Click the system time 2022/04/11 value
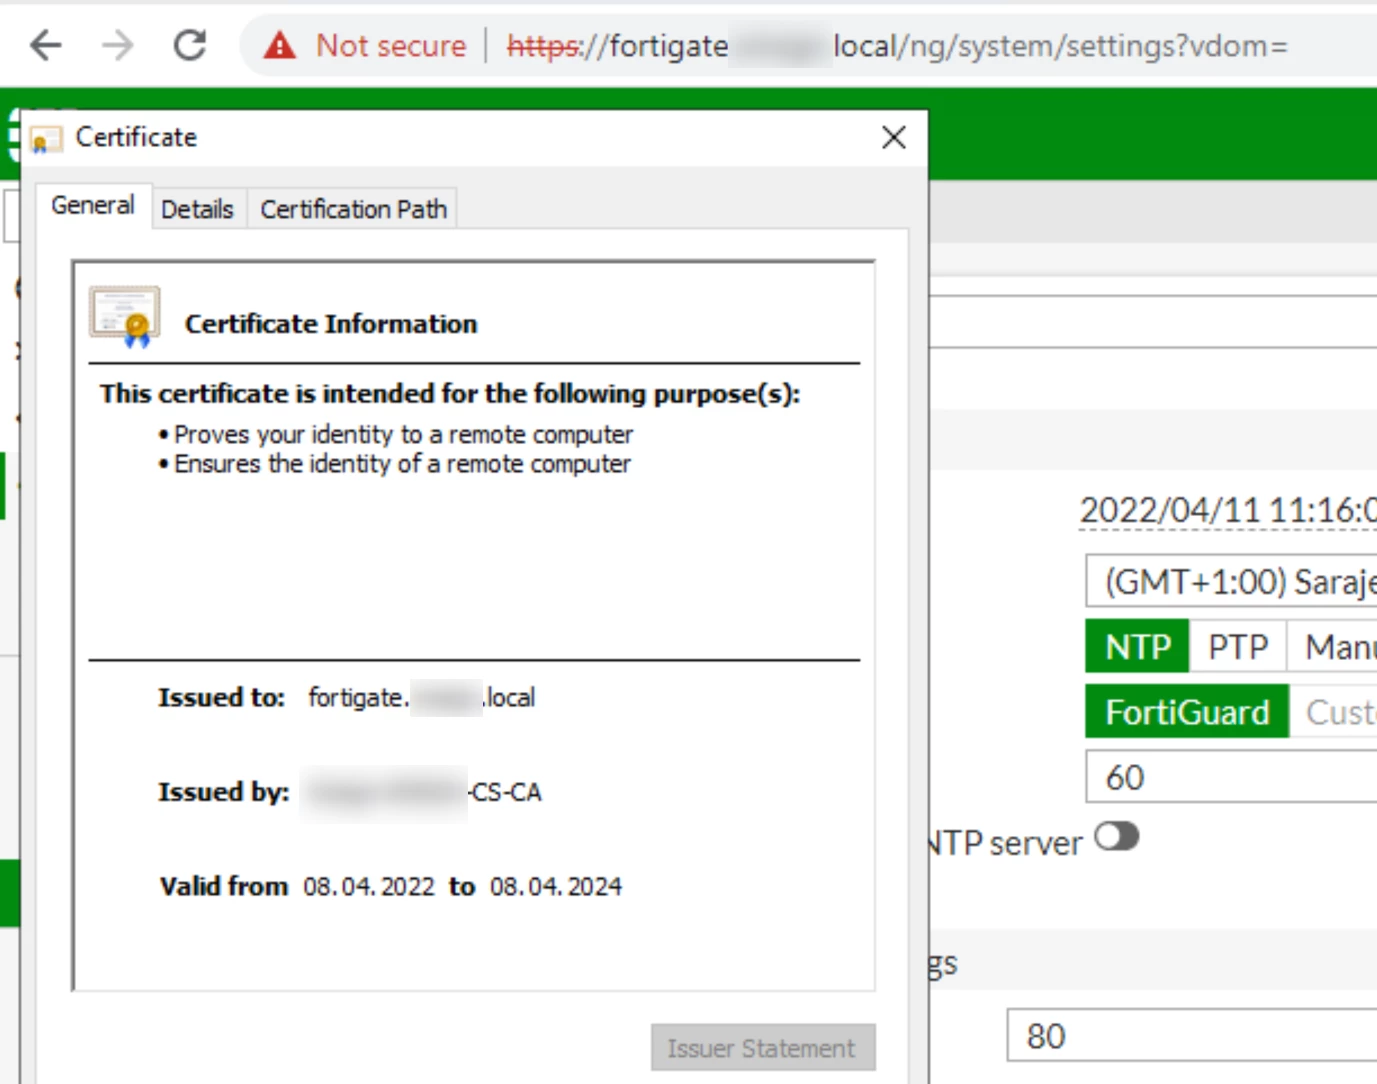 [x=1228, y=511]
